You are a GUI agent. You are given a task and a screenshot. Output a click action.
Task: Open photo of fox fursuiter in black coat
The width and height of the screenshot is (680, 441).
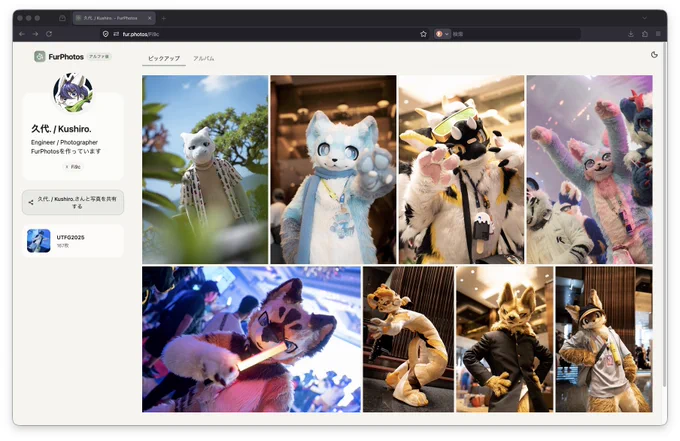[504, 339]
